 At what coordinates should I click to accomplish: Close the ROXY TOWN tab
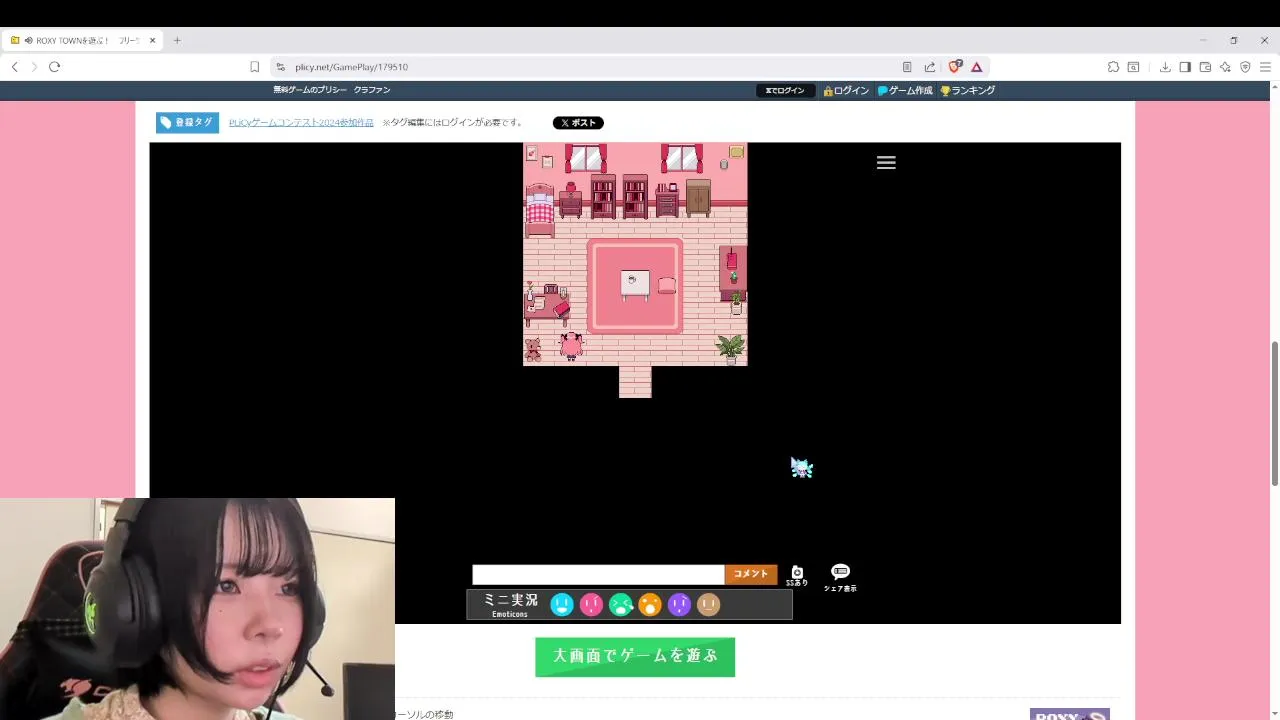[x=152, y=40]
